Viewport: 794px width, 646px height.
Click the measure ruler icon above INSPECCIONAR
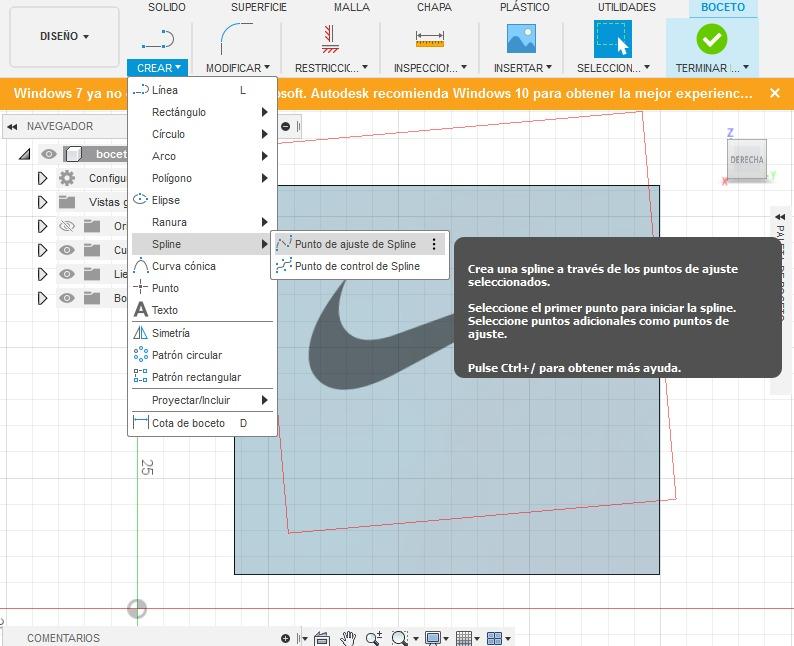click(429, 39)
